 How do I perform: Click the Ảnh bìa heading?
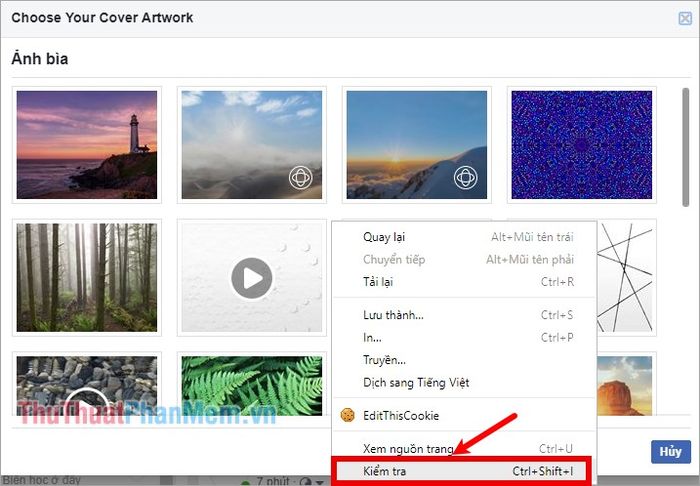[x=40, y=59]
